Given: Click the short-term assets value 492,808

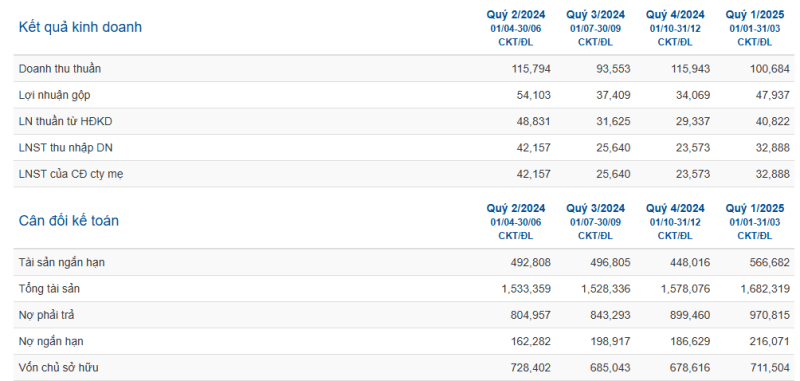Looking at the screenshot, I should (x=531, y=263).
